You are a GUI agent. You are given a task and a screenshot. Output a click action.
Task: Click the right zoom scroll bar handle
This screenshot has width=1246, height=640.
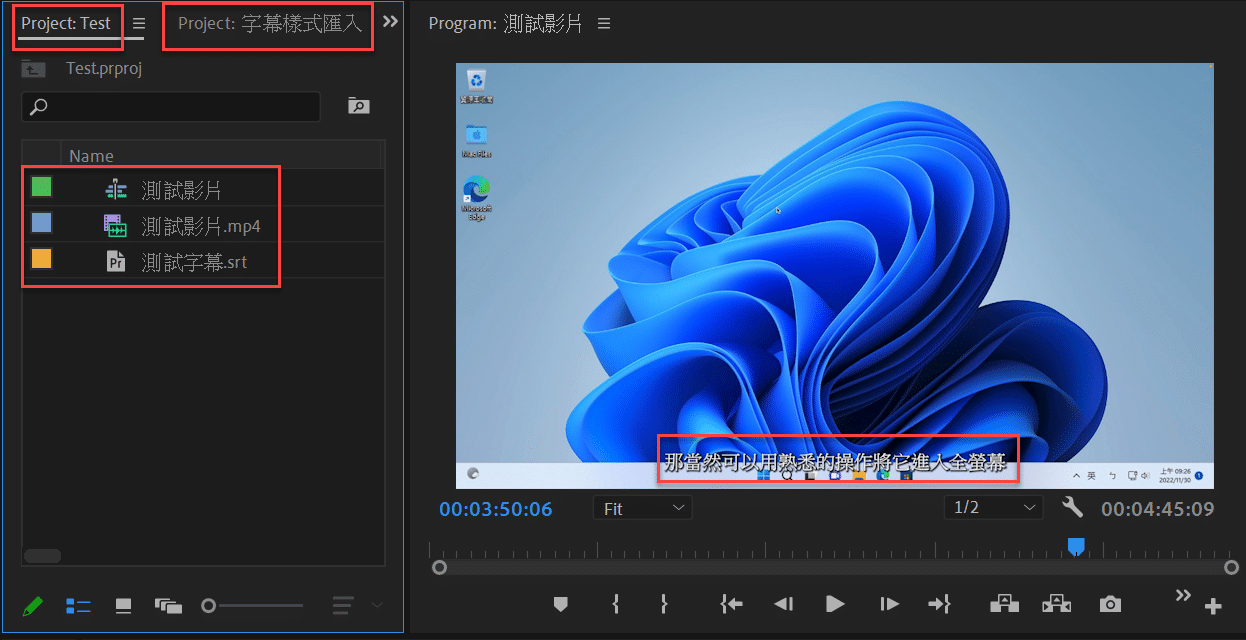[x=1231, y=567]
